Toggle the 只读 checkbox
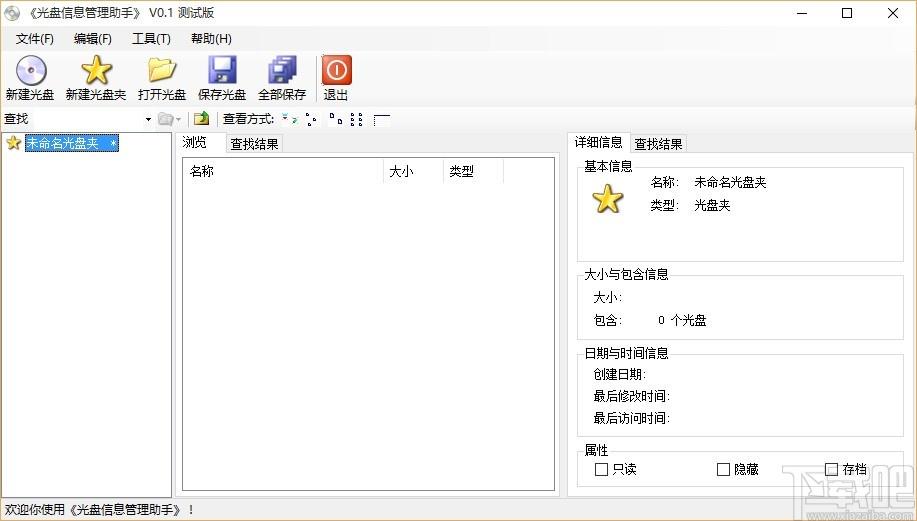Screen dimensions: 917x521 (601, 470)
